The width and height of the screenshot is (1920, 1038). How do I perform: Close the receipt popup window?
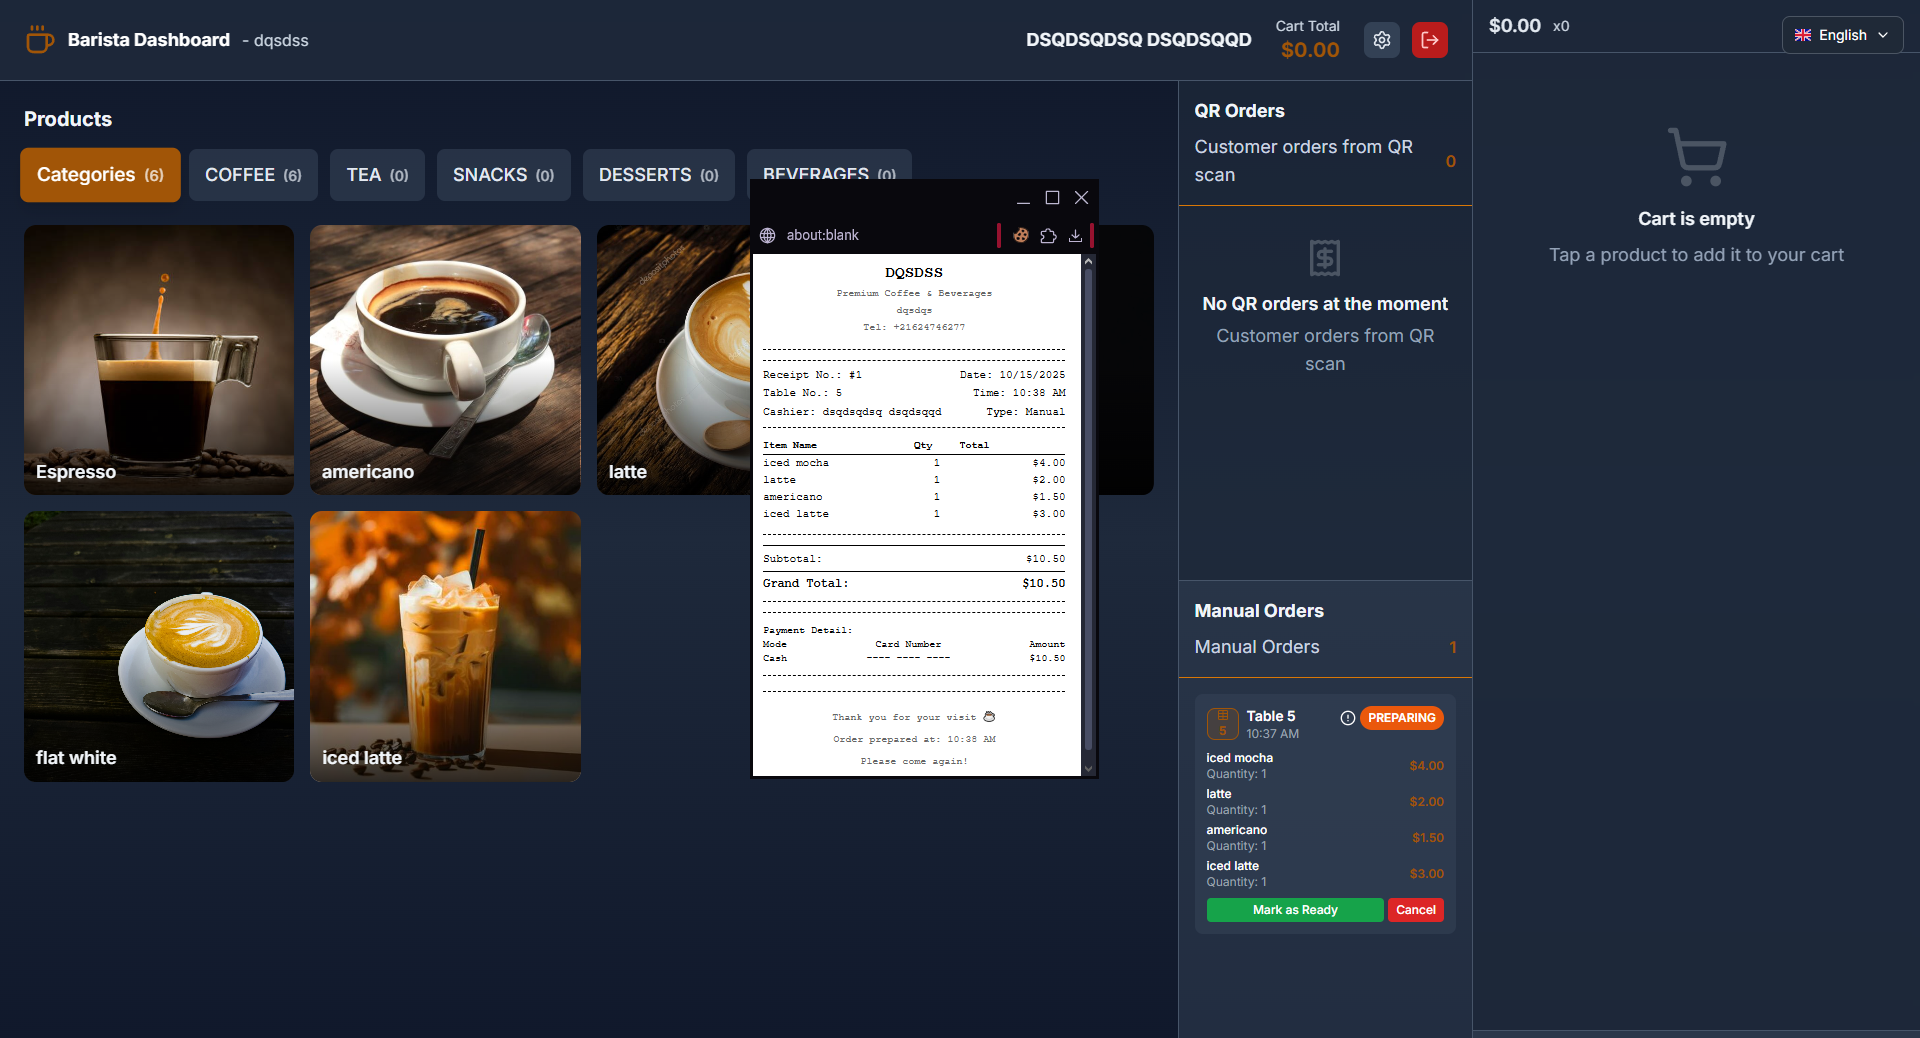click(1081, 198)
